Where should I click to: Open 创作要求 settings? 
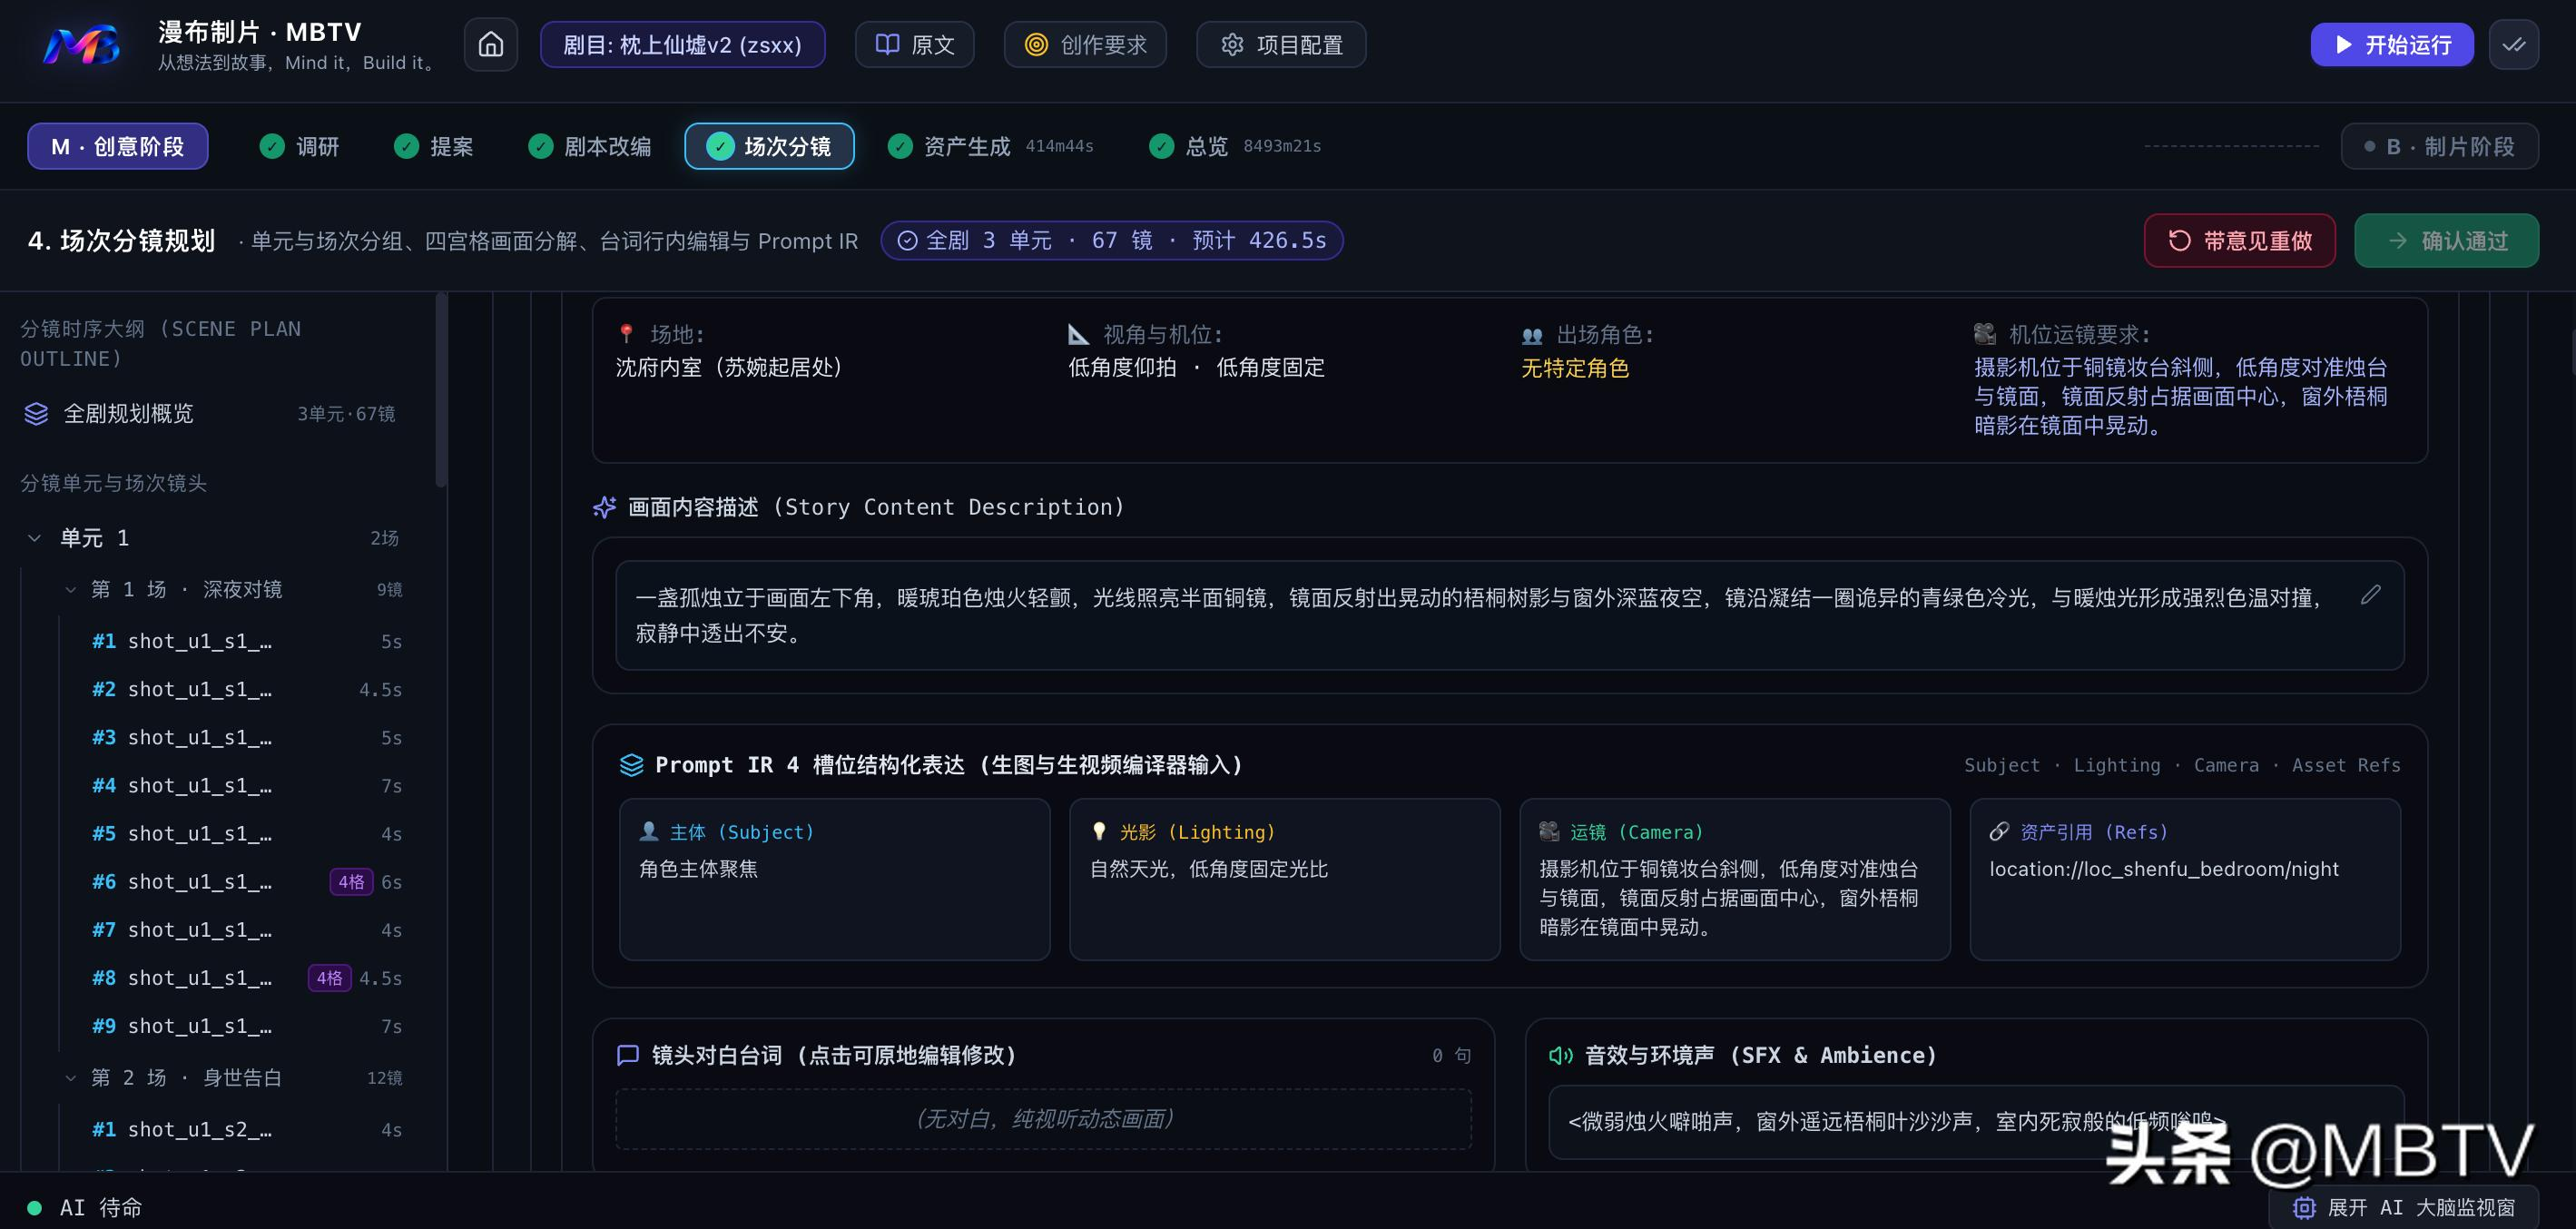pyautogui.click(x=1085, y=44)
